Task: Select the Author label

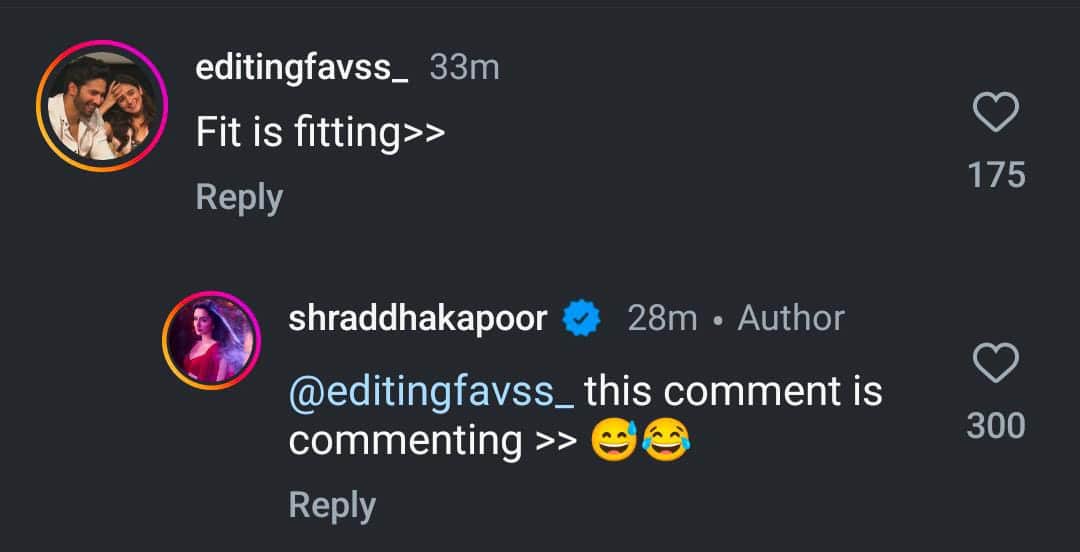Action: click(x=791, y=319)
